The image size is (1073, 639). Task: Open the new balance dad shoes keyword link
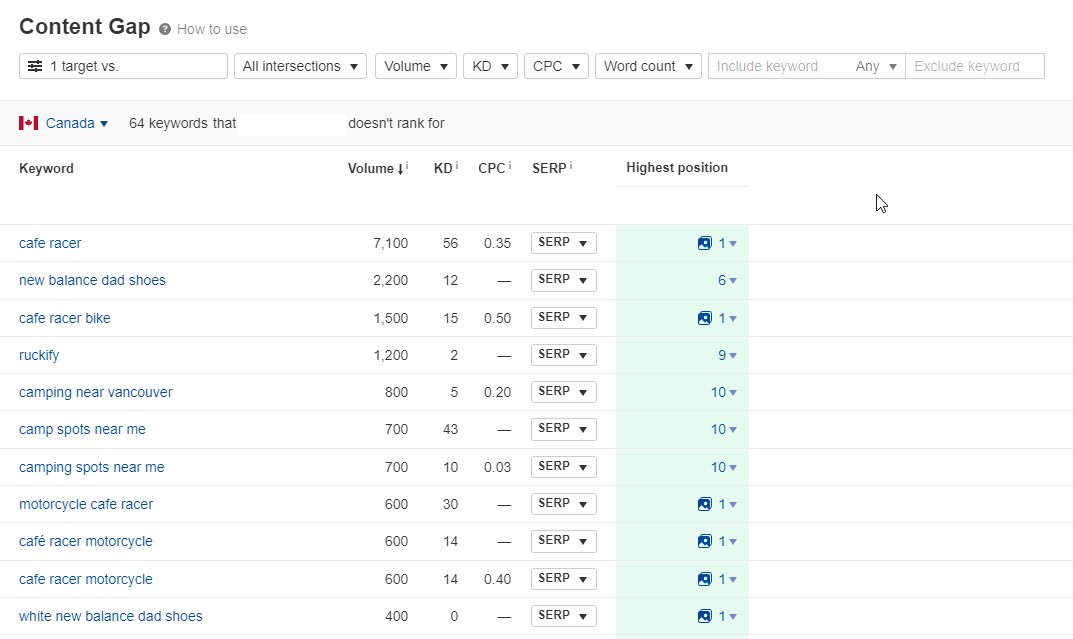click(x=92, y=280)
